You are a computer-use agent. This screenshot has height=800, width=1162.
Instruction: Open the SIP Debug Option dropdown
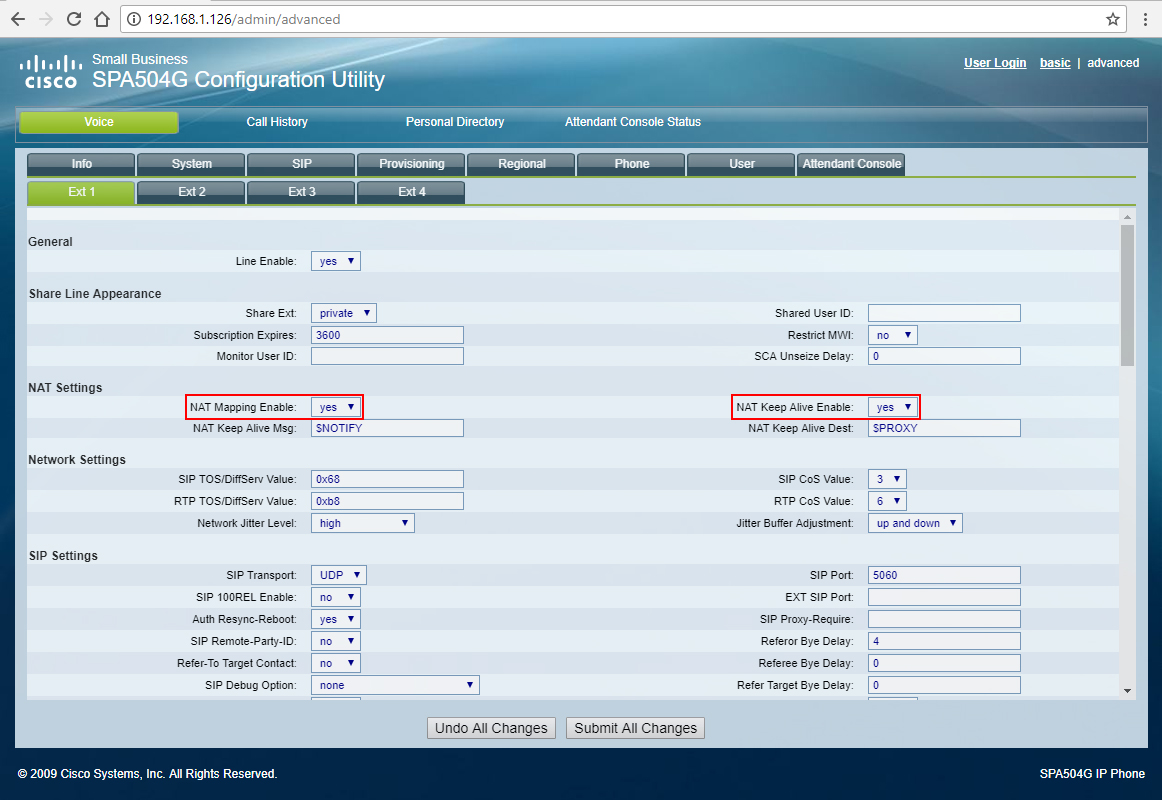tap(395, 685)
